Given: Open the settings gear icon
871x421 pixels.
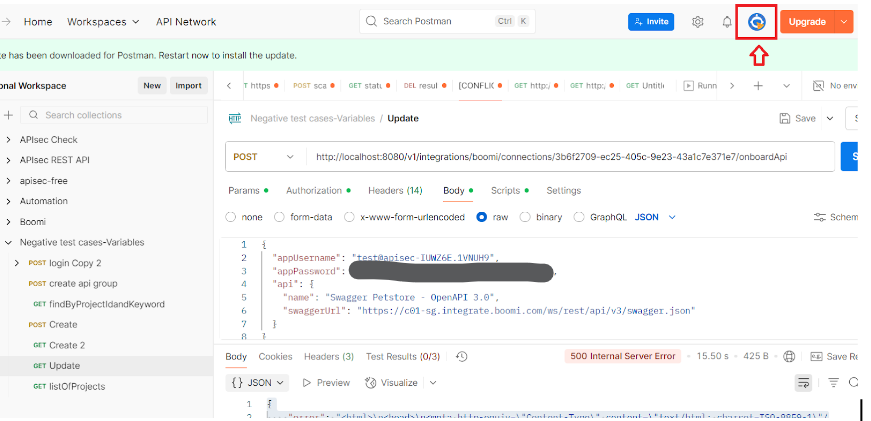Looking at the screenshot, I should pos(698,22).
